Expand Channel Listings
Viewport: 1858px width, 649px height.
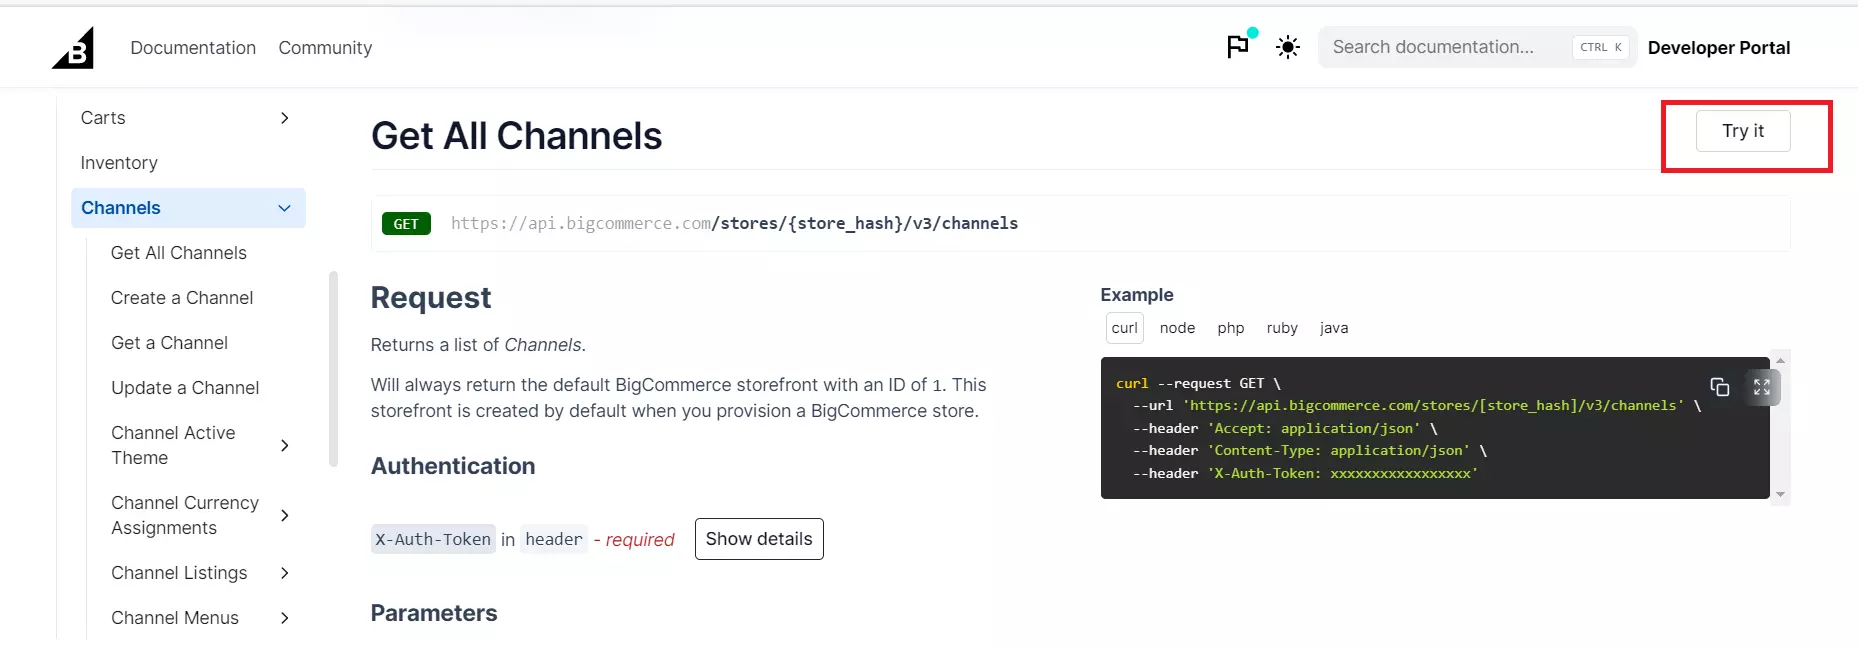point(285,573)
